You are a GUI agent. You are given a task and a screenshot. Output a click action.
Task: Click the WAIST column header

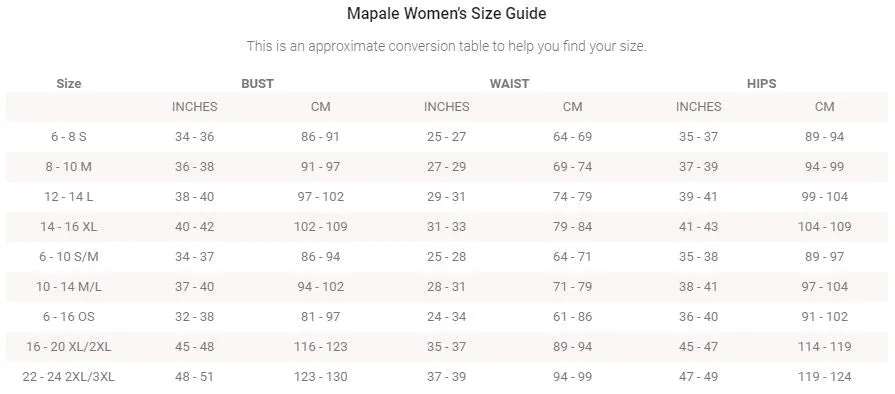509,83
